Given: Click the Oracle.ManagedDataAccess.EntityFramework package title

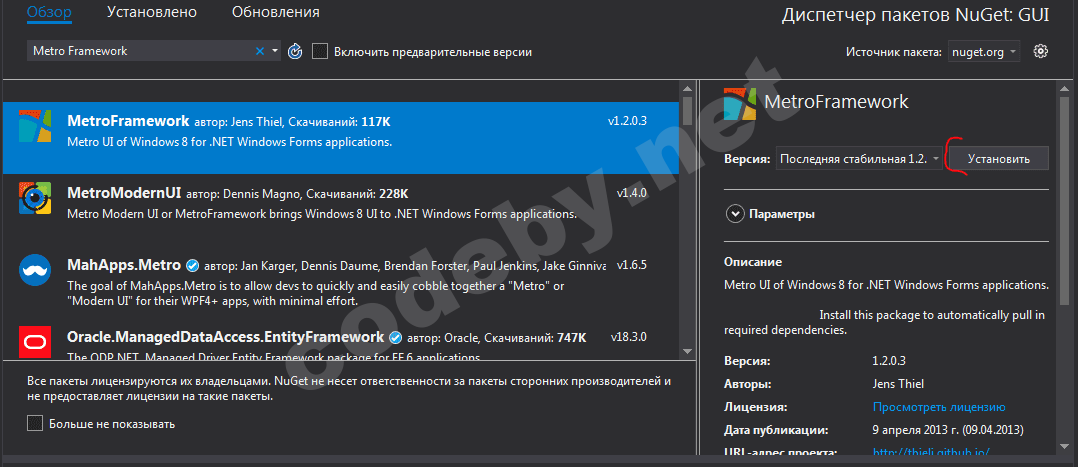Looking at the screenshot, I should [226, 338].
